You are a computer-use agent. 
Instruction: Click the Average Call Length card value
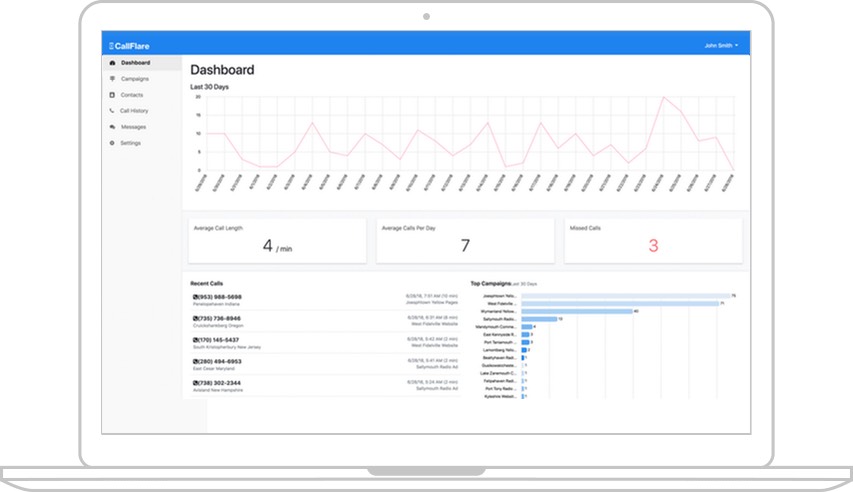click(277, 246)
